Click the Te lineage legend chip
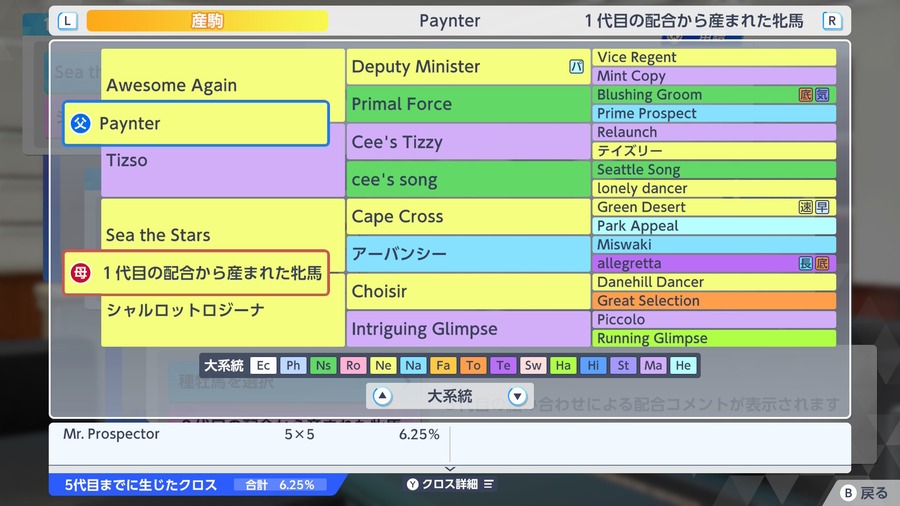Viewport: 900px width, 506px height. point(503,365)
